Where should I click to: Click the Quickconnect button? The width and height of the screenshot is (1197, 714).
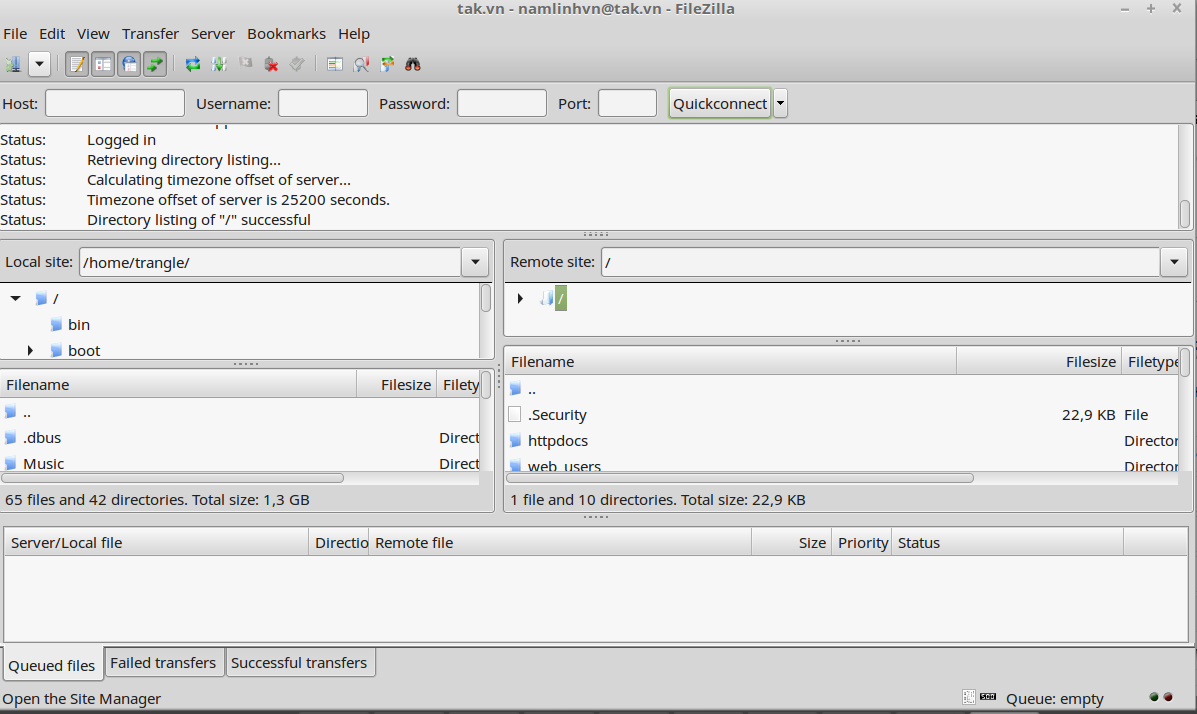click(720, 103)
